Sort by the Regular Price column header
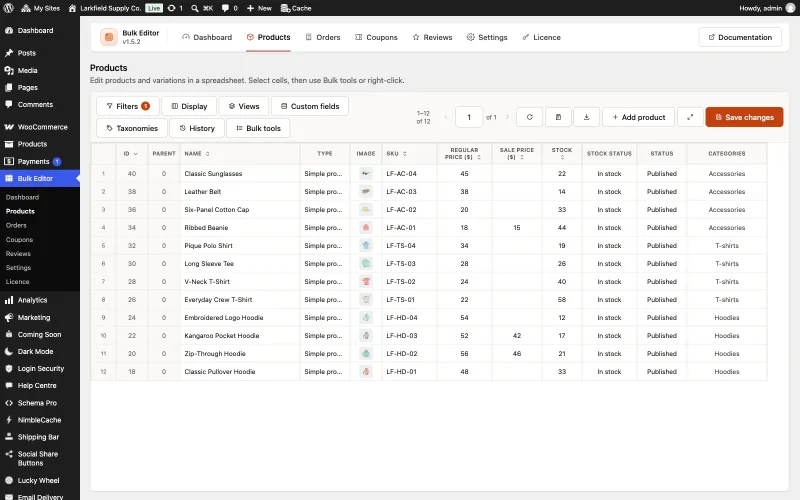The image size is (800, 500). coord(464,154)
